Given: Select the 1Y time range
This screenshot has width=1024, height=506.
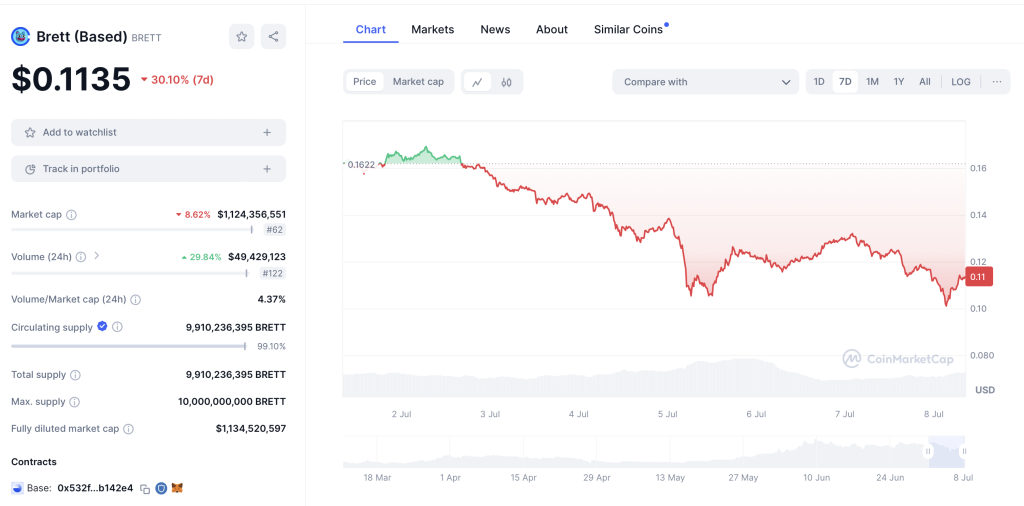Looking at the screenshot, I should [x=899, y=82].
